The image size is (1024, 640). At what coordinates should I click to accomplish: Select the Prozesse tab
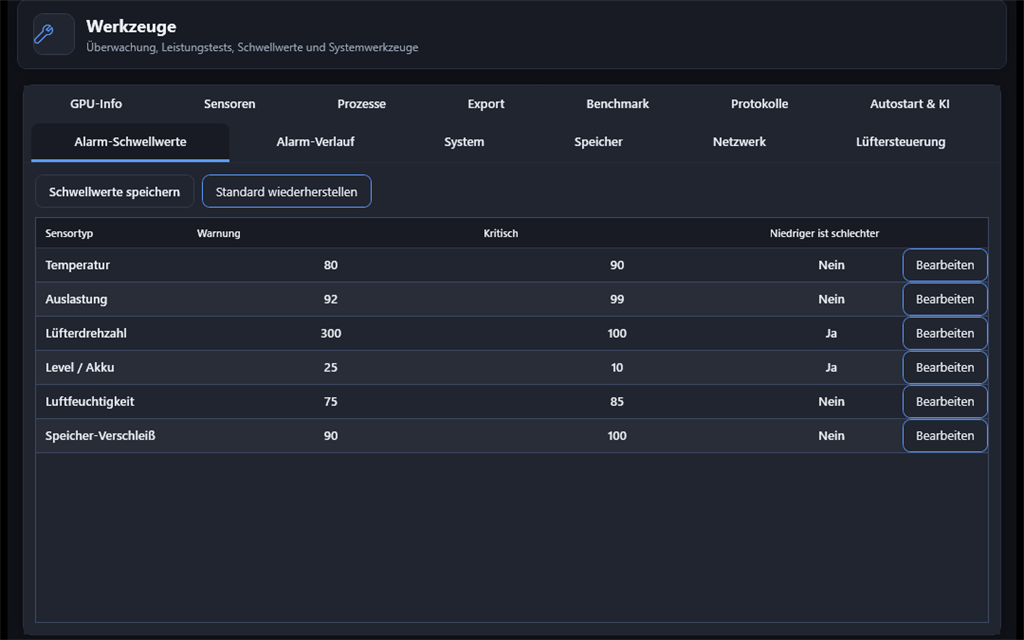tap(361, 104)
